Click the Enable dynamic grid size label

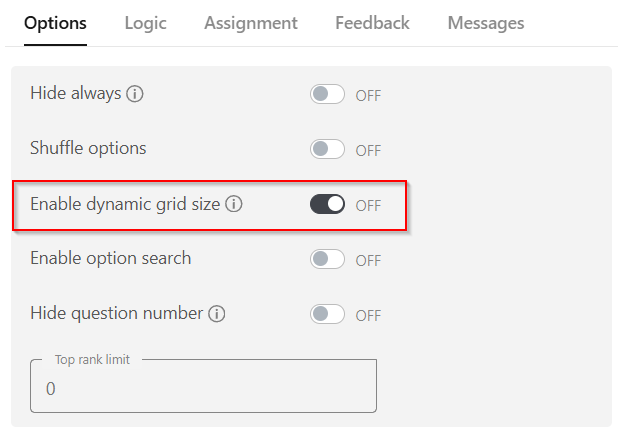125,204
